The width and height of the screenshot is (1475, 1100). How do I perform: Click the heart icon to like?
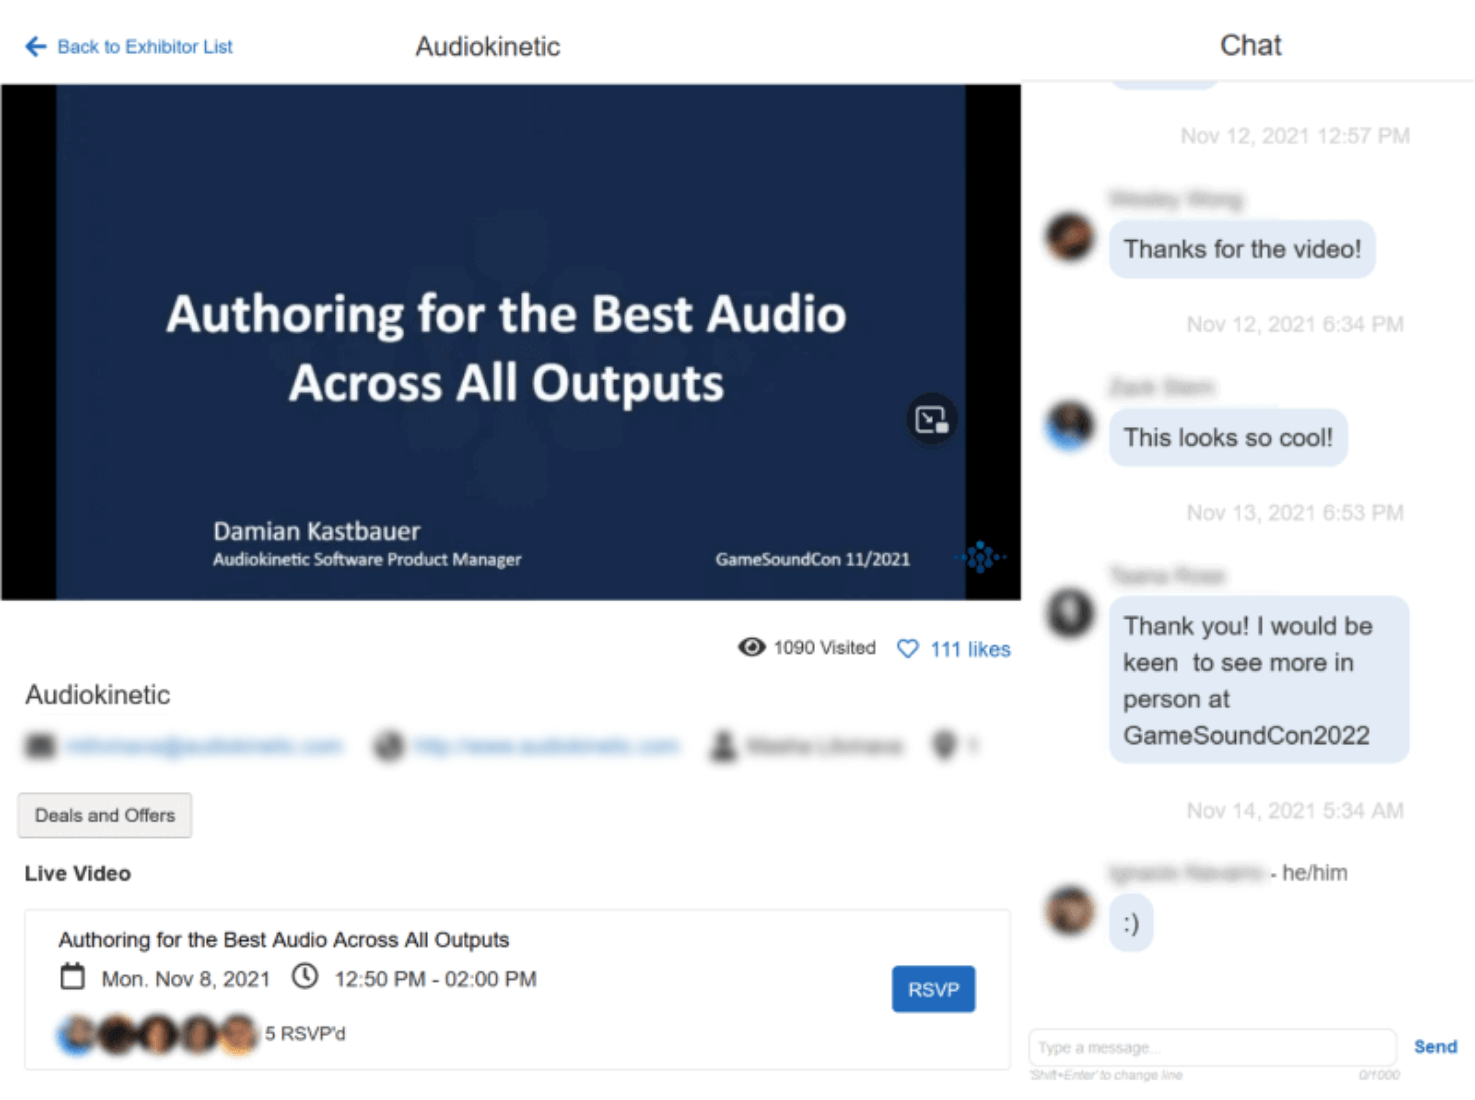click(x=908, y=649)
